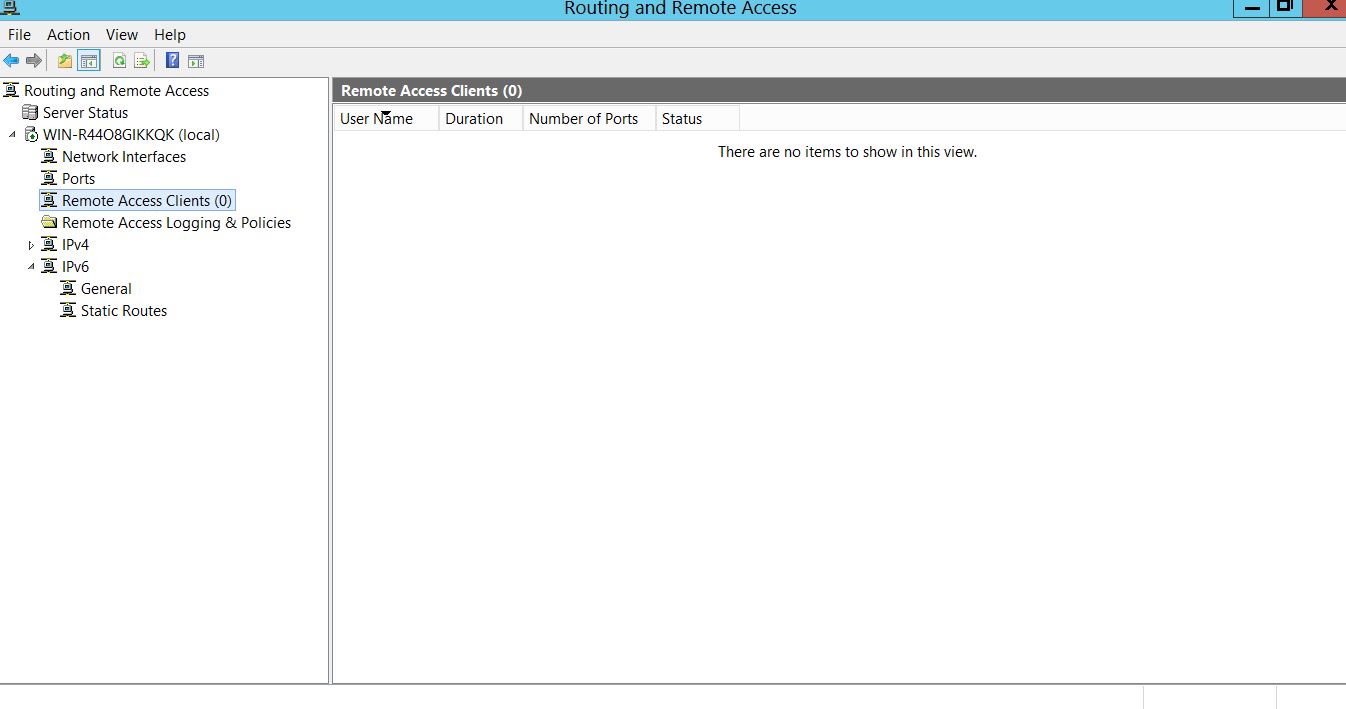Select Ports in the console tree
This screenshot has width=1346, height=709.
coord(78,179)
